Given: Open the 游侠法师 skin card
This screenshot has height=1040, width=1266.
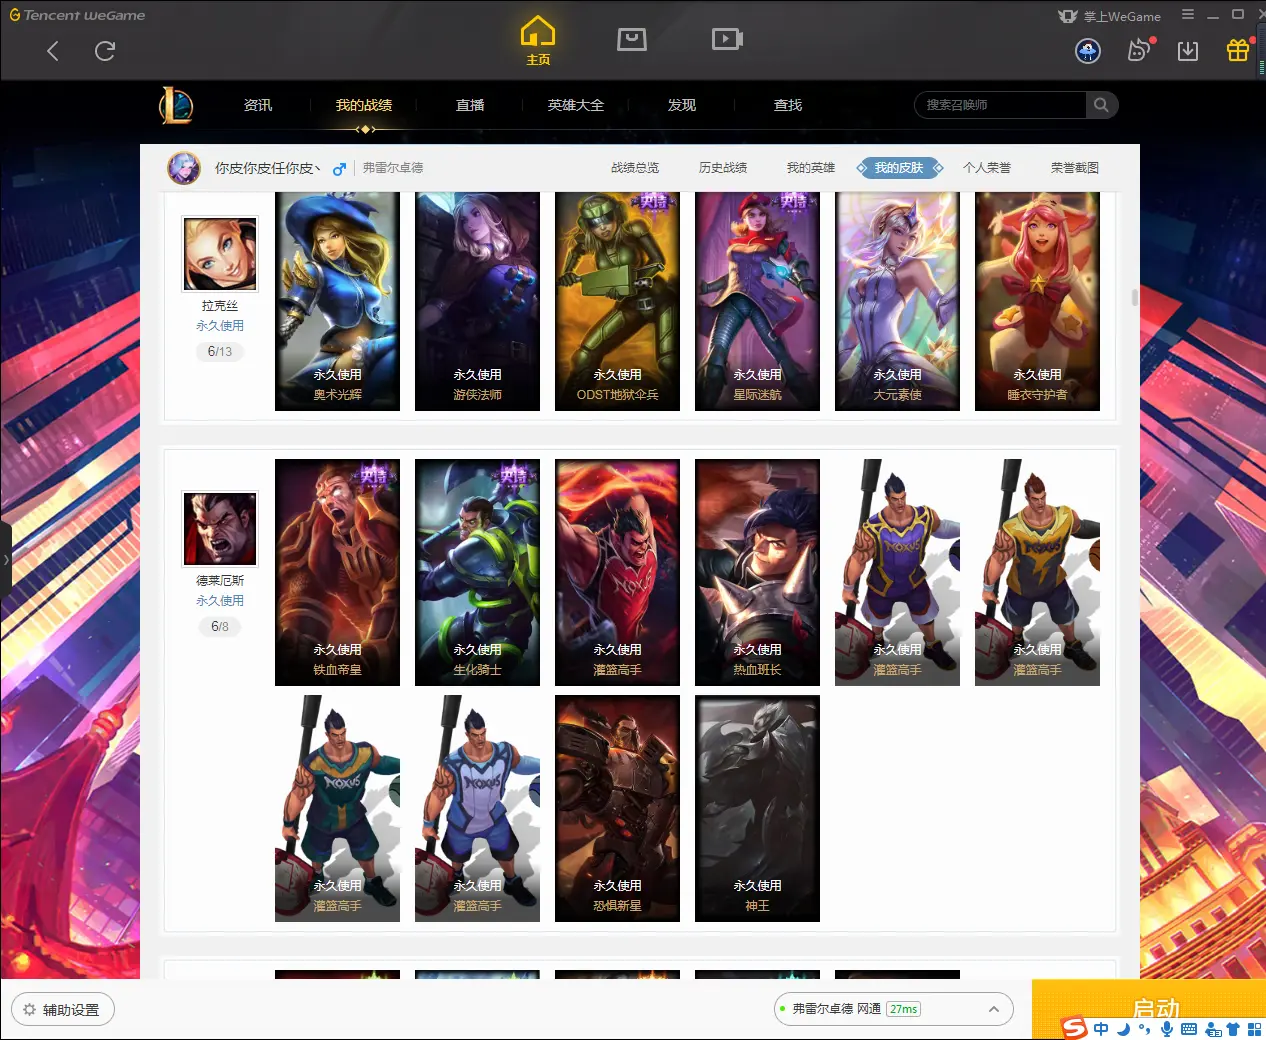Looking at the screenshot, I should (477, 301).
